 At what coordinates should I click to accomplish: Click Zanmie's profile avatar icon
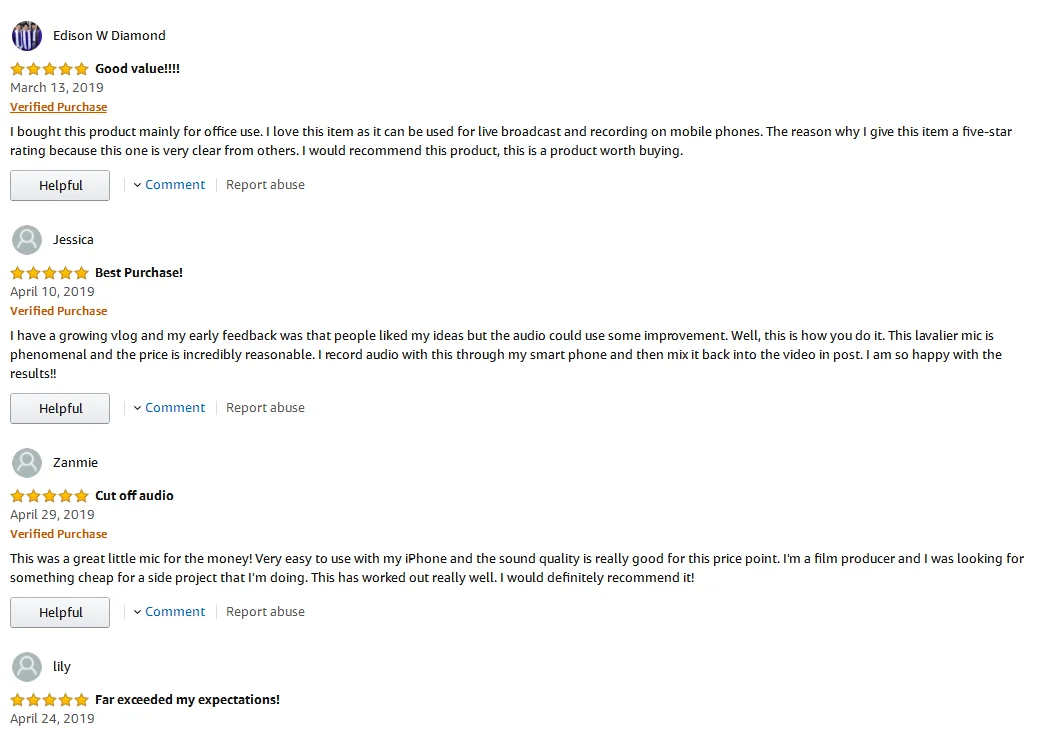click(x=27, y=463)
